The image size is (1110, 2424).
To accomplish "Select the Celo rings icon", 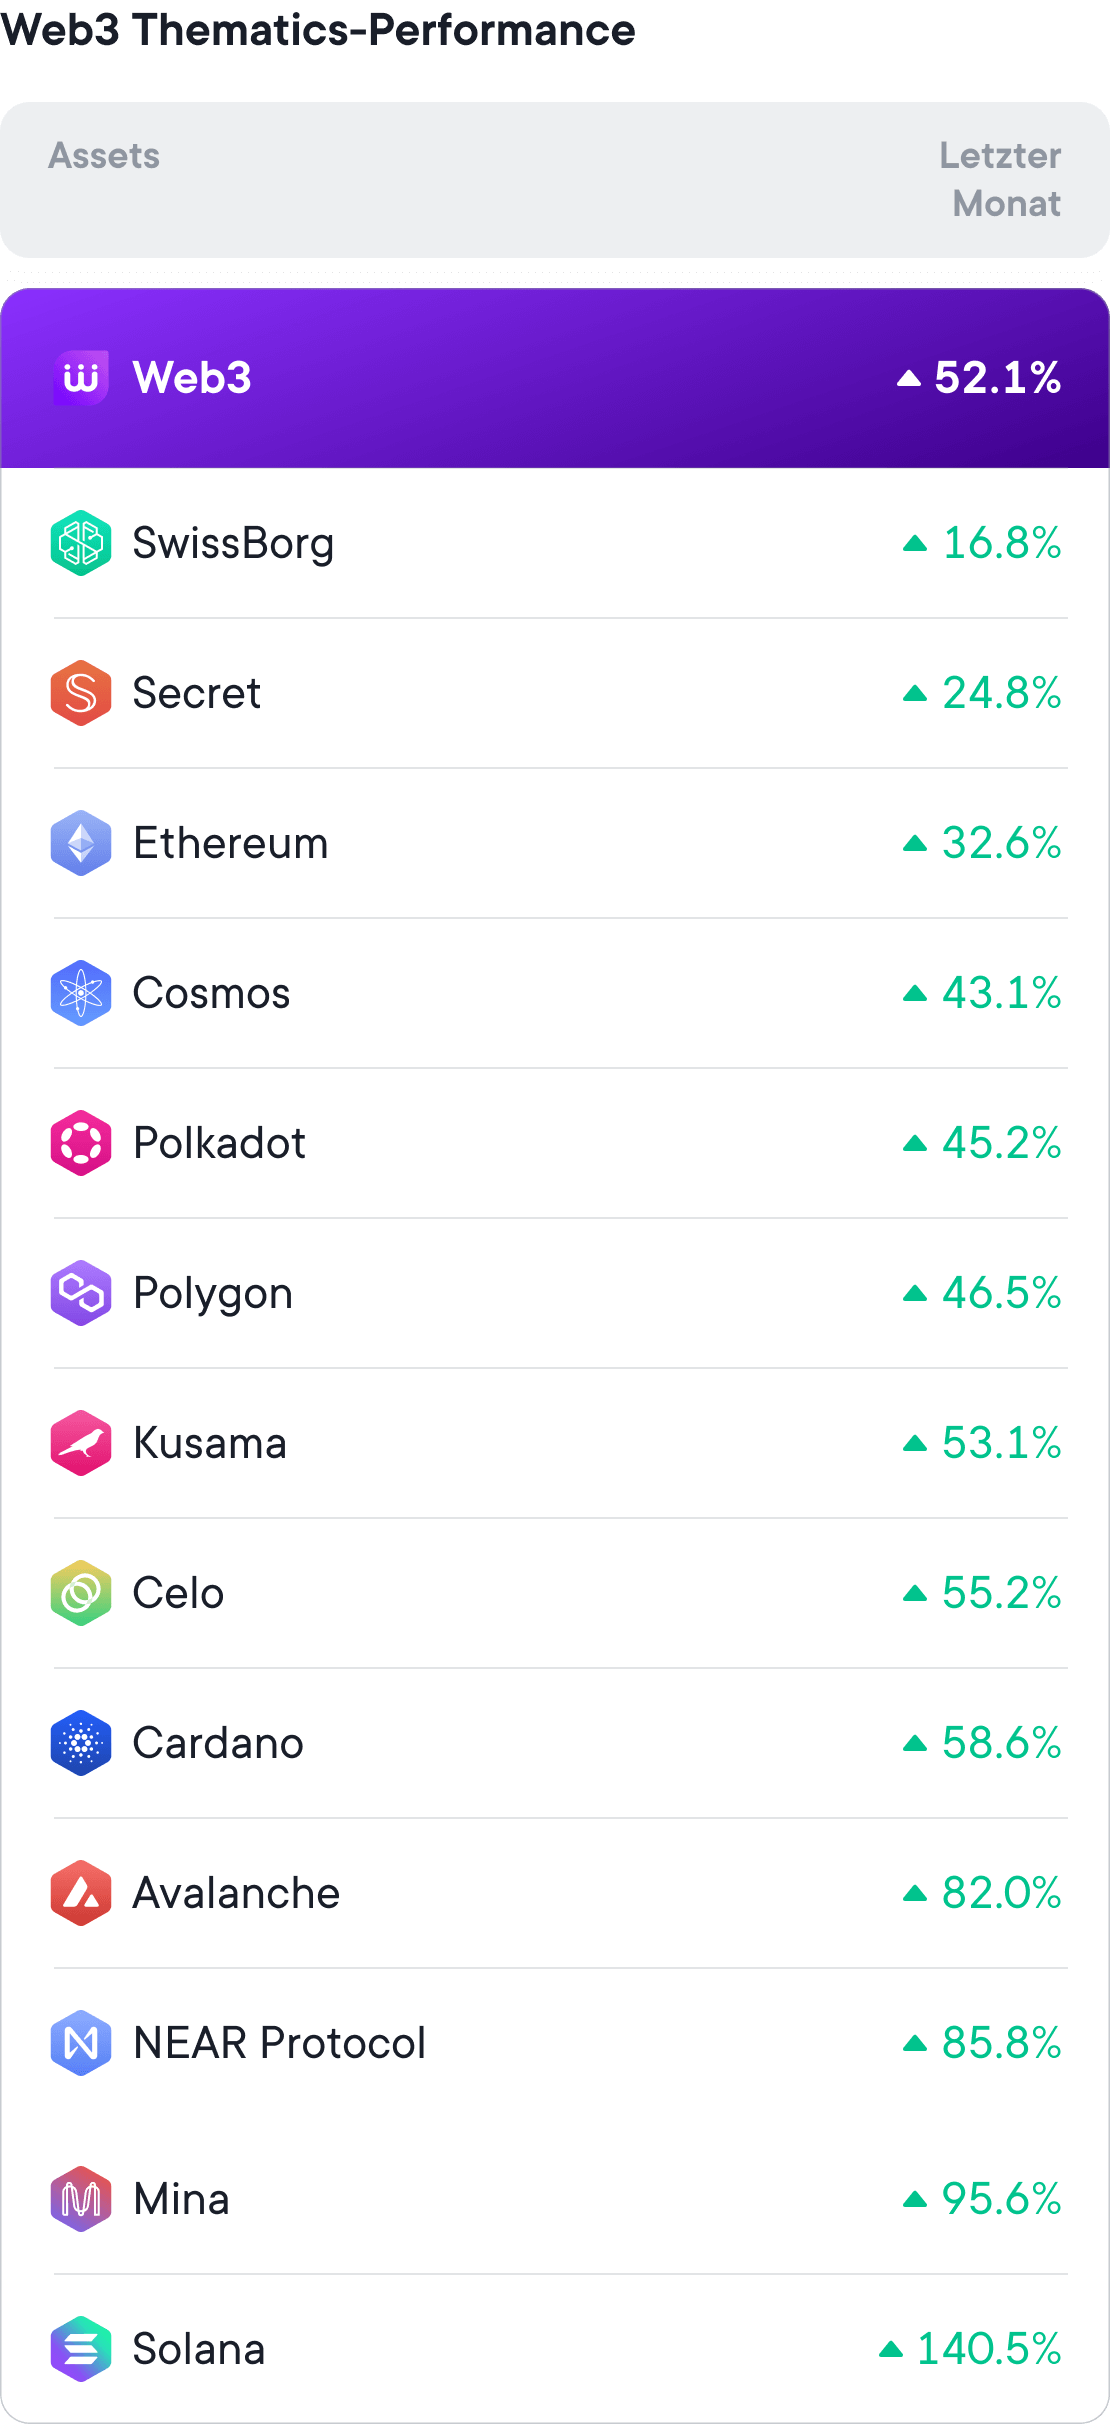I will point(81,1593).
